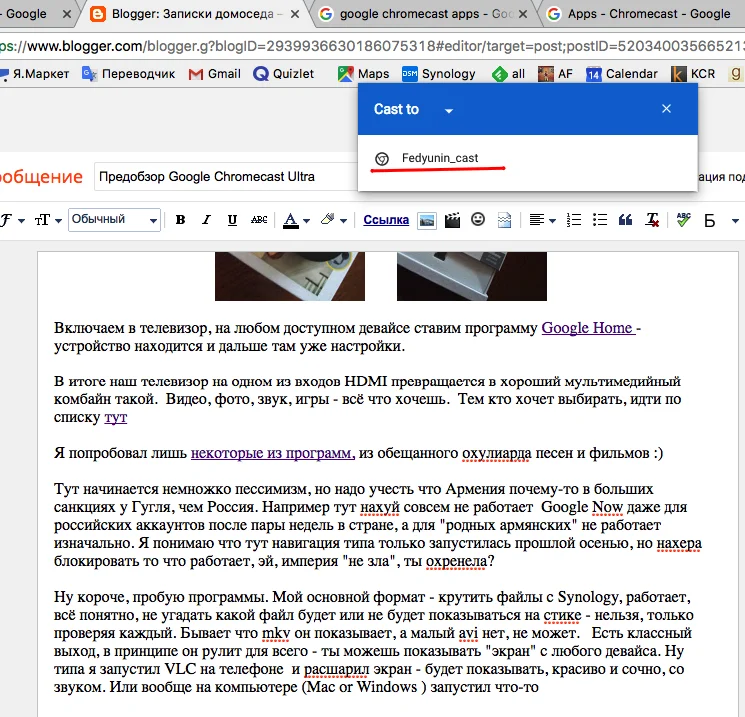This screenshot has width=745, height=717.
Task: Click the insert image icon
Action: [427, 220]
